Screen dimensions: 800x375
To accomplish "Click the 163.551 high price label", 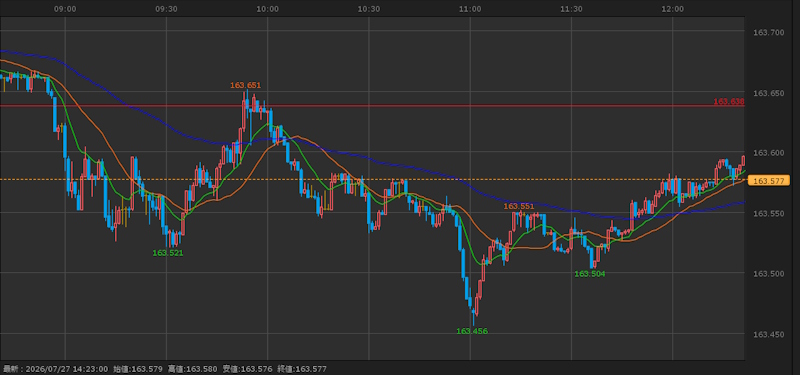I will [x=519, y=206].
